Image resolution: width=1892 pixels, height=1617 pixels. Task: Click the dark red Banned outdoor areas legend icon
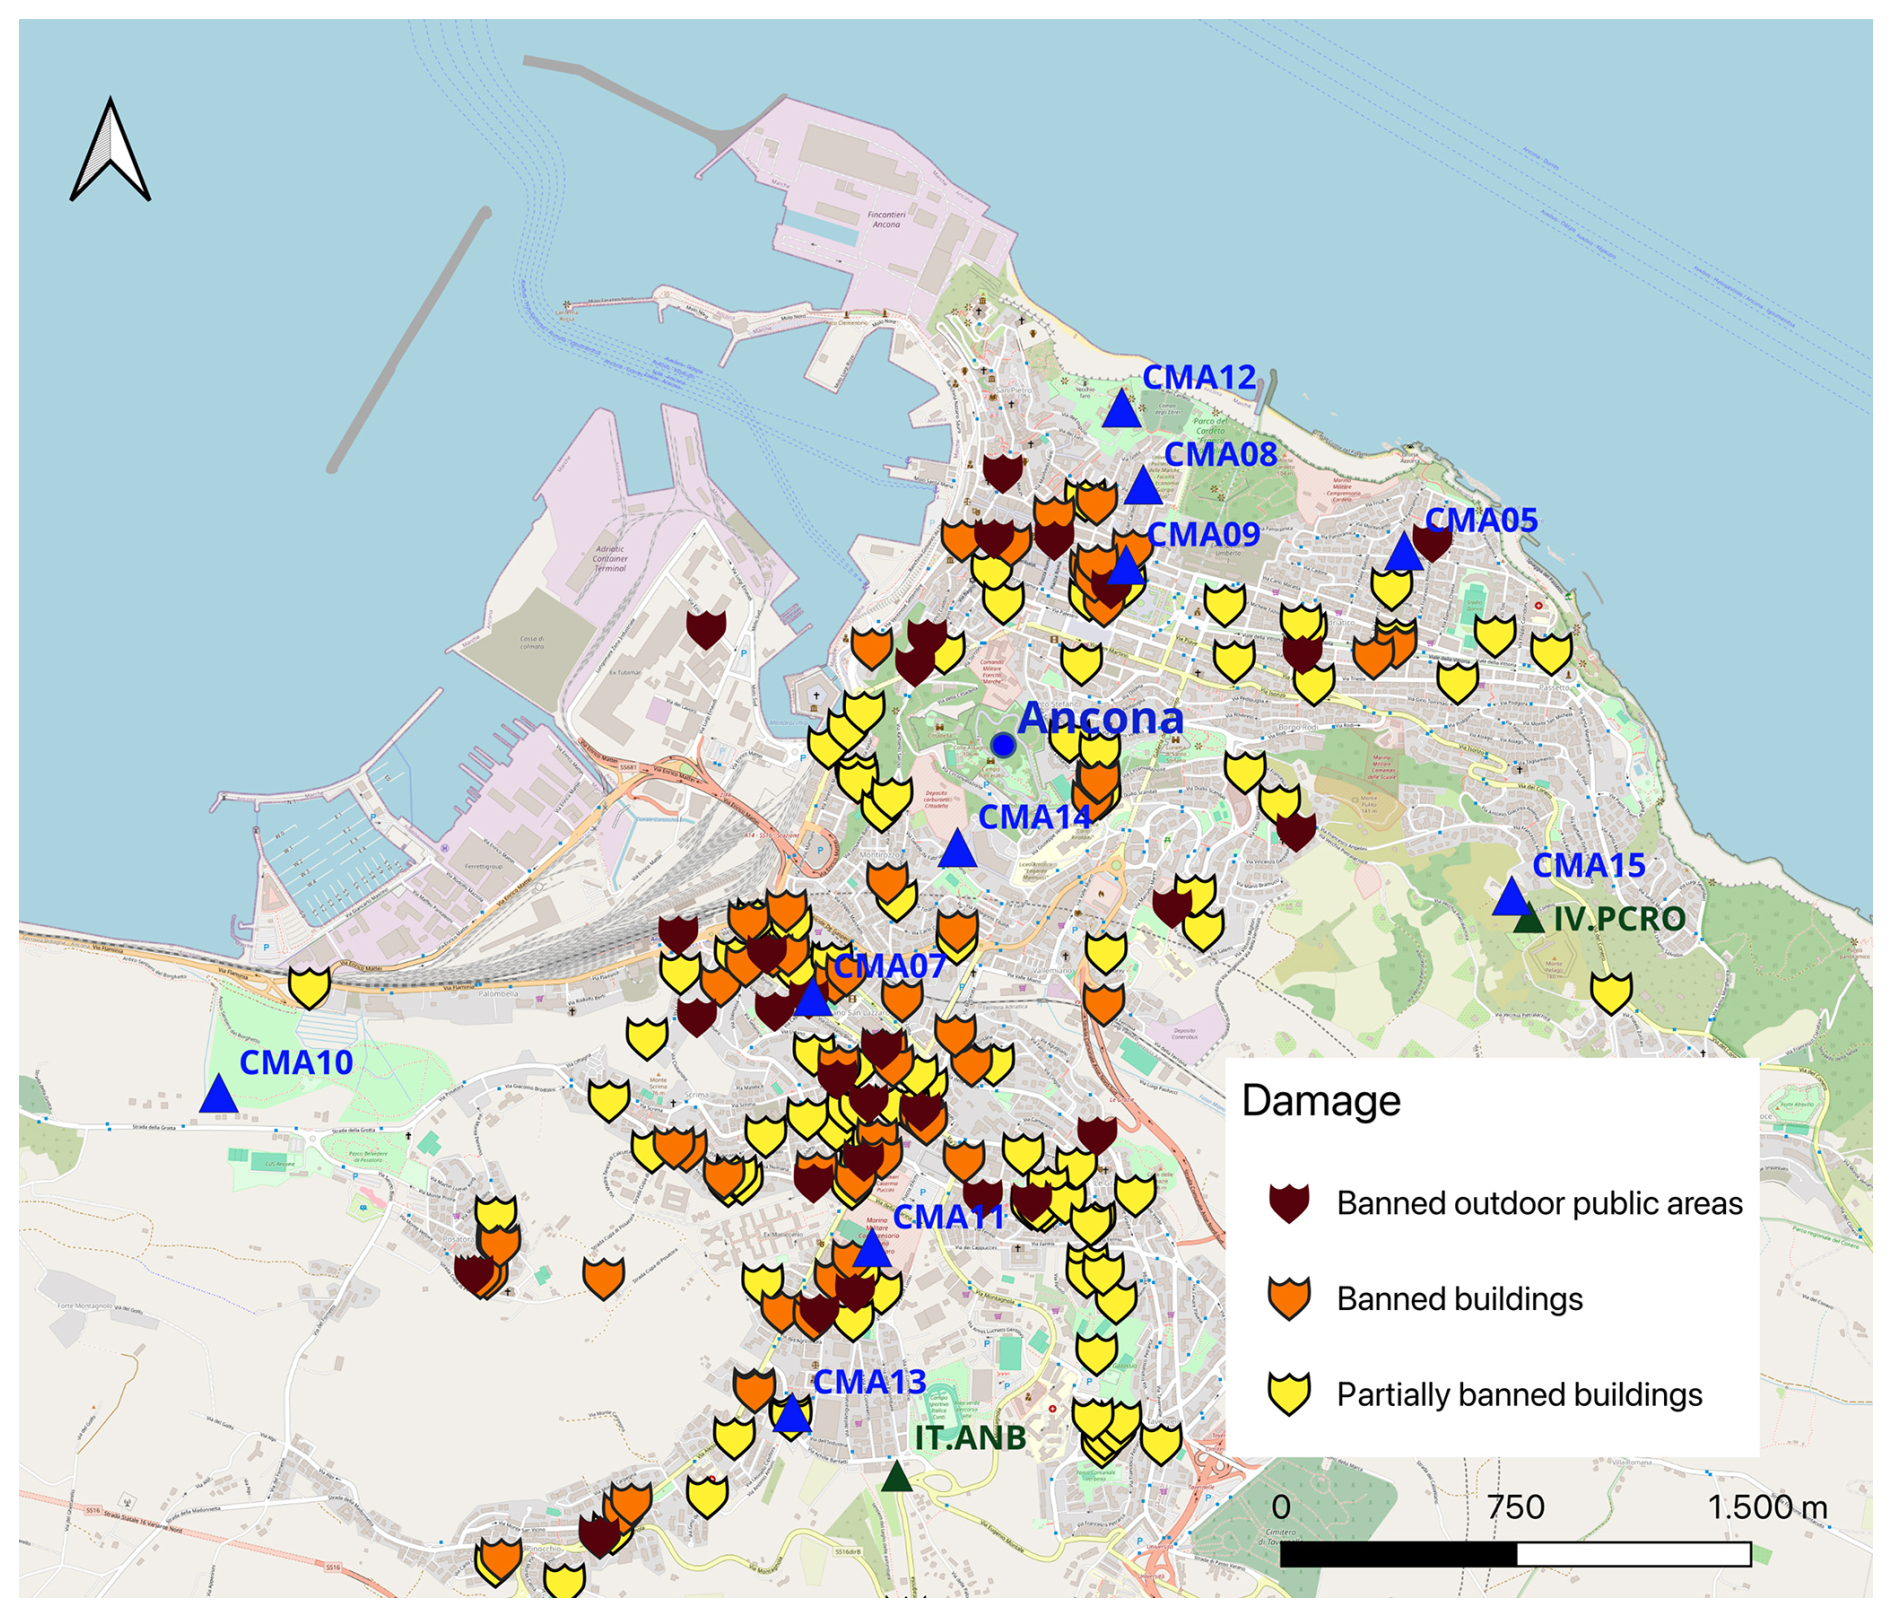(1289, 1203)
